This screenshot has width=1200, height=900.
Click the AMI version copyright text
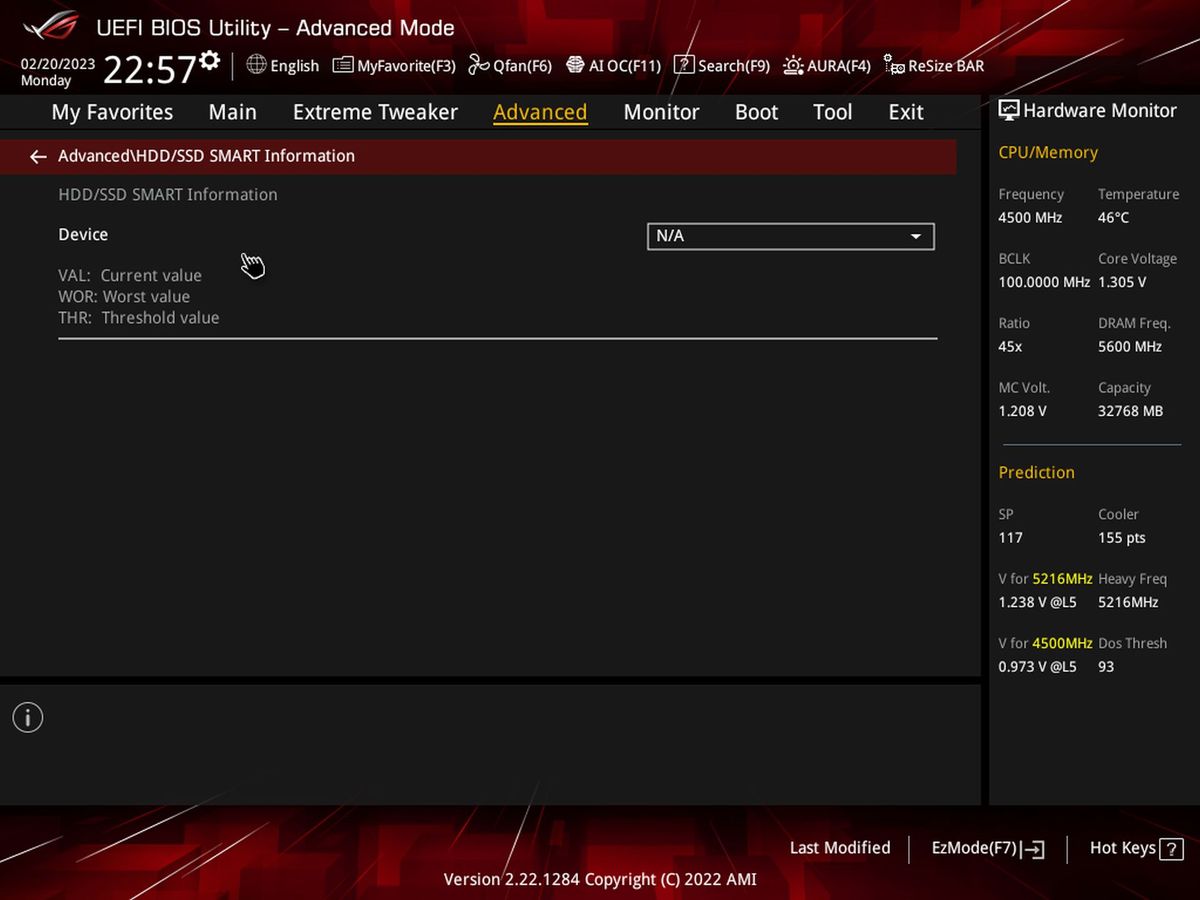point(600,880)
